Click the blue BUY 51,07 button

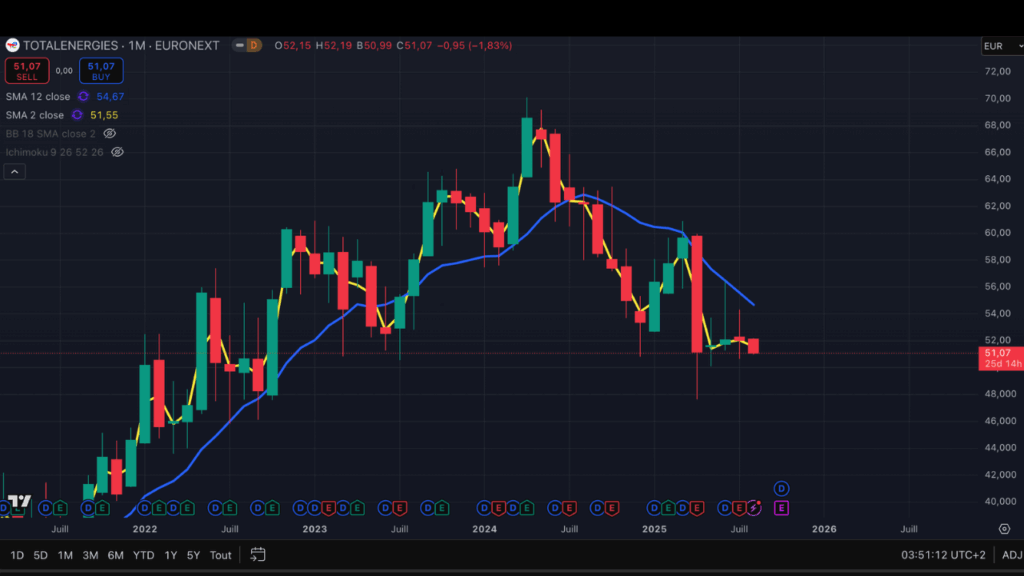[101, 71]
